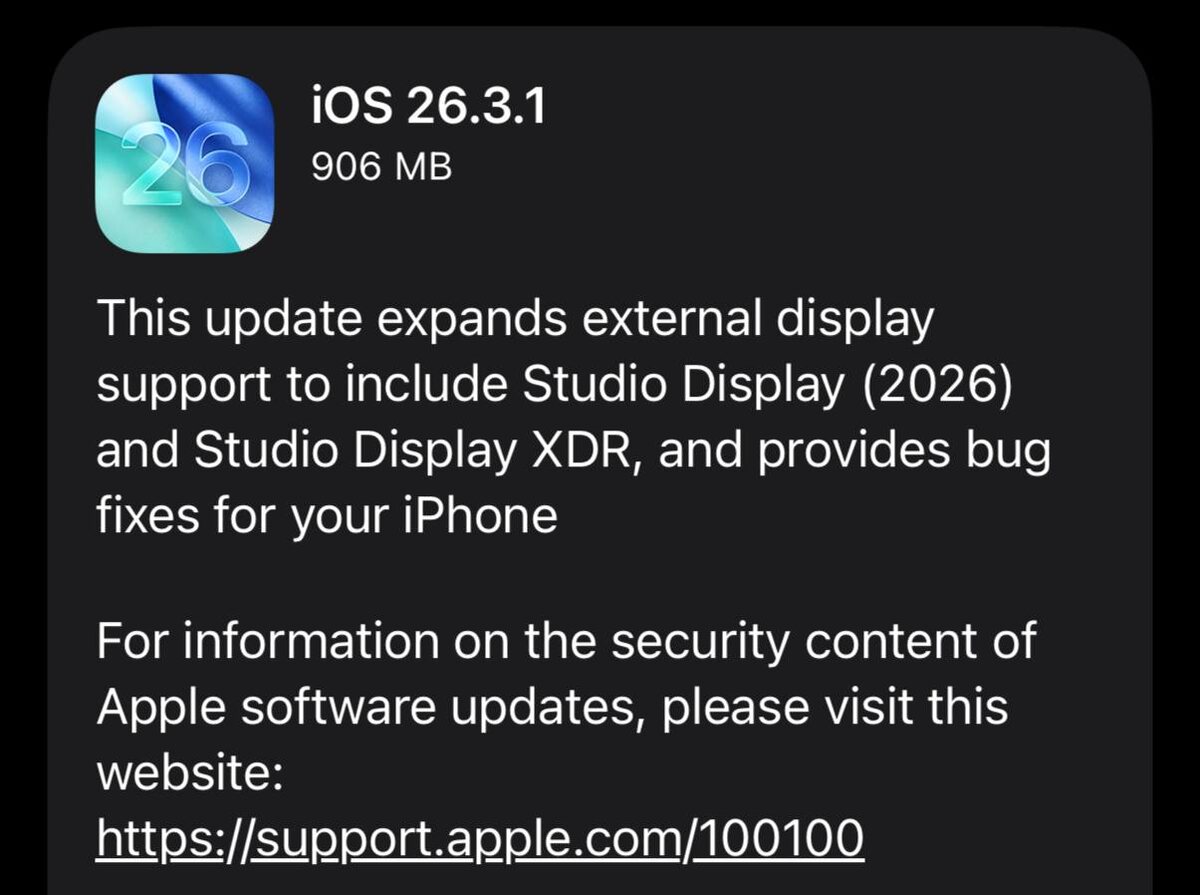Image resolution: width=1200 pixels, height=895 pixels.
Task: Click the line starting "For information on the security"
Action: 566,642
